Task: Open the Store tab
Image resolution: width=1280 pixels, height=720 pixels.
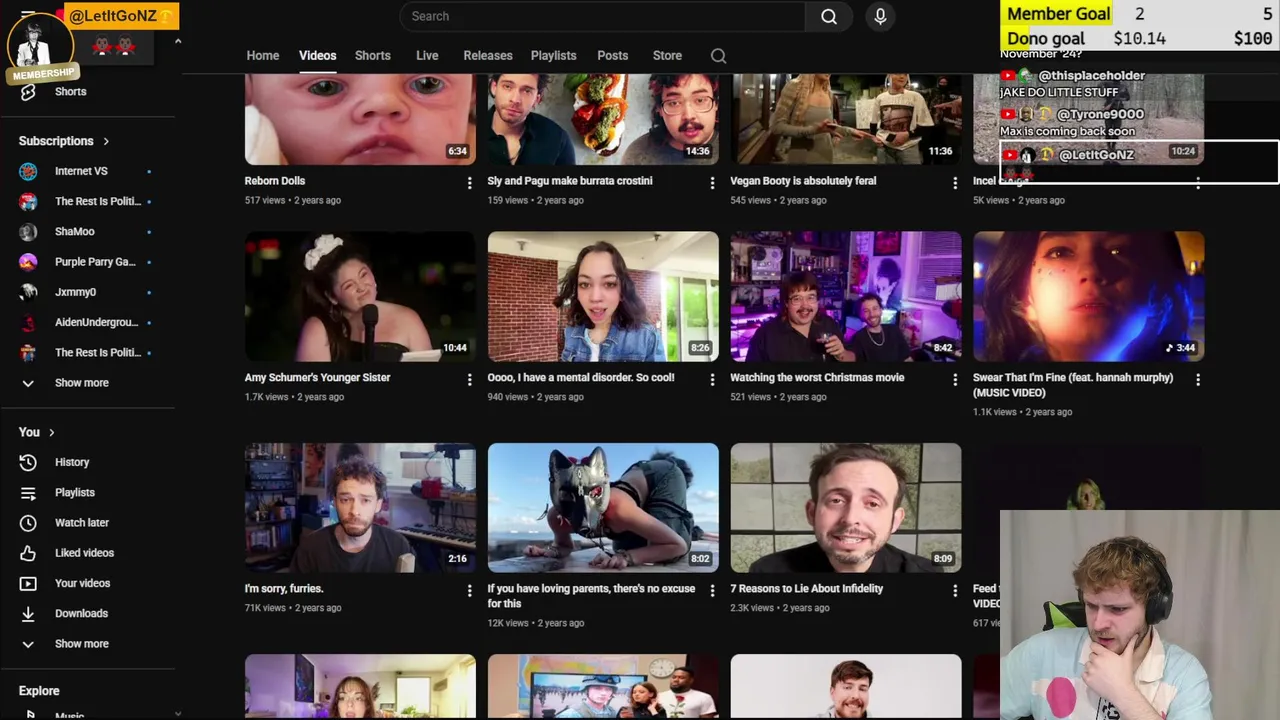Action: click(667, 56)
